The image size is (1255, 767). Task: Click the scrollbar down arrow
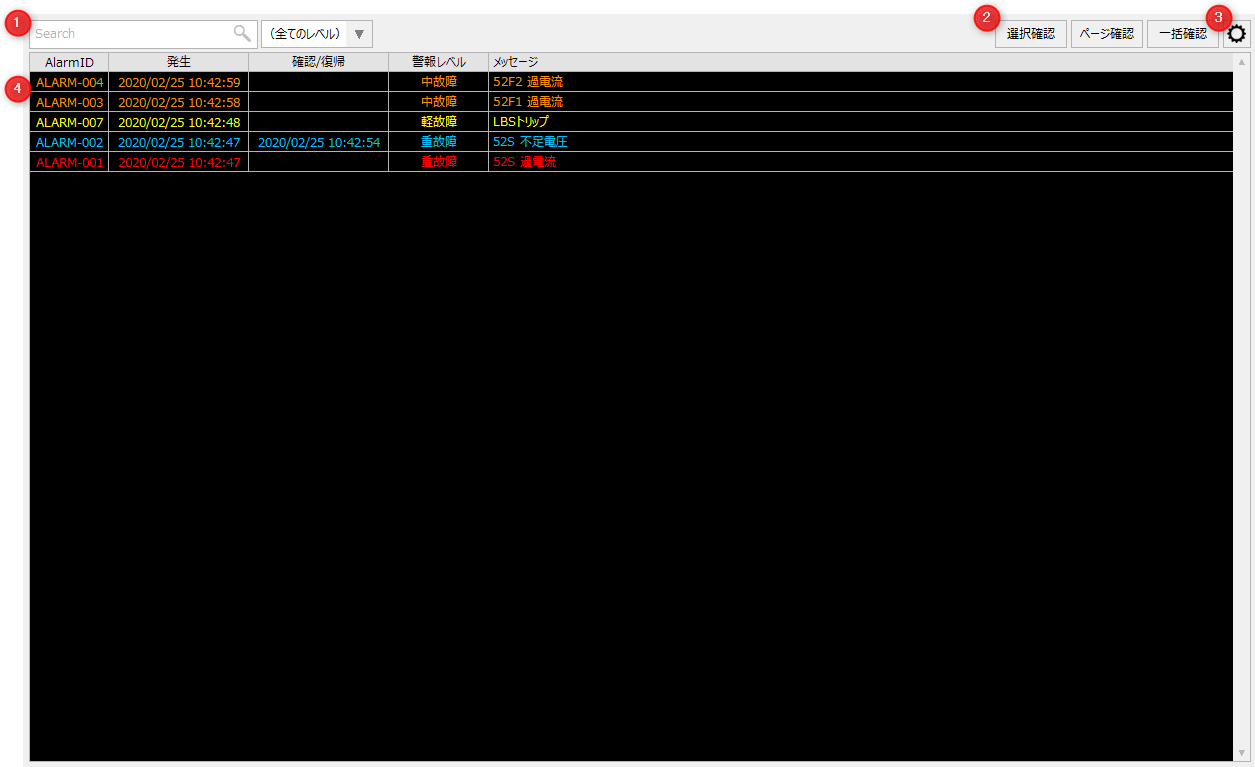(x=1242, y=752)
